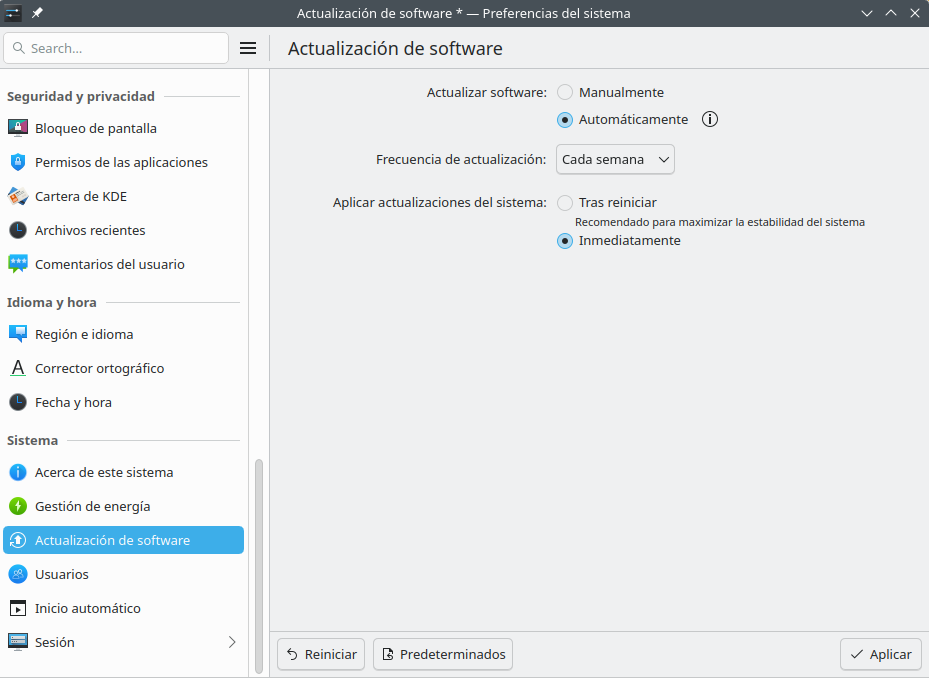929x678 pixels.
Task: Select Inmediatamente radio option
Action: (565, 240)
